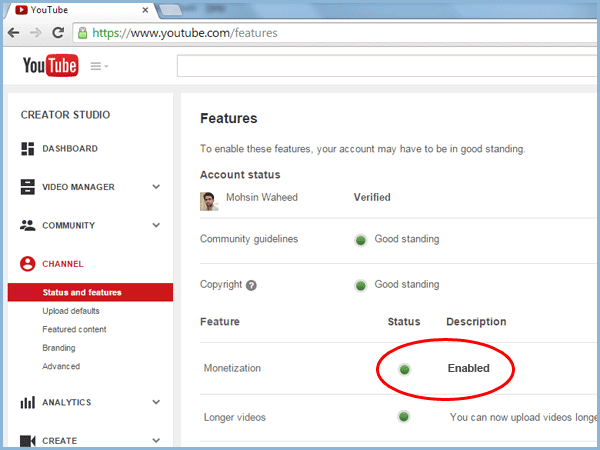600x450 pixels.
Task: Click the browser forward arrow
Action: point(36,32)
